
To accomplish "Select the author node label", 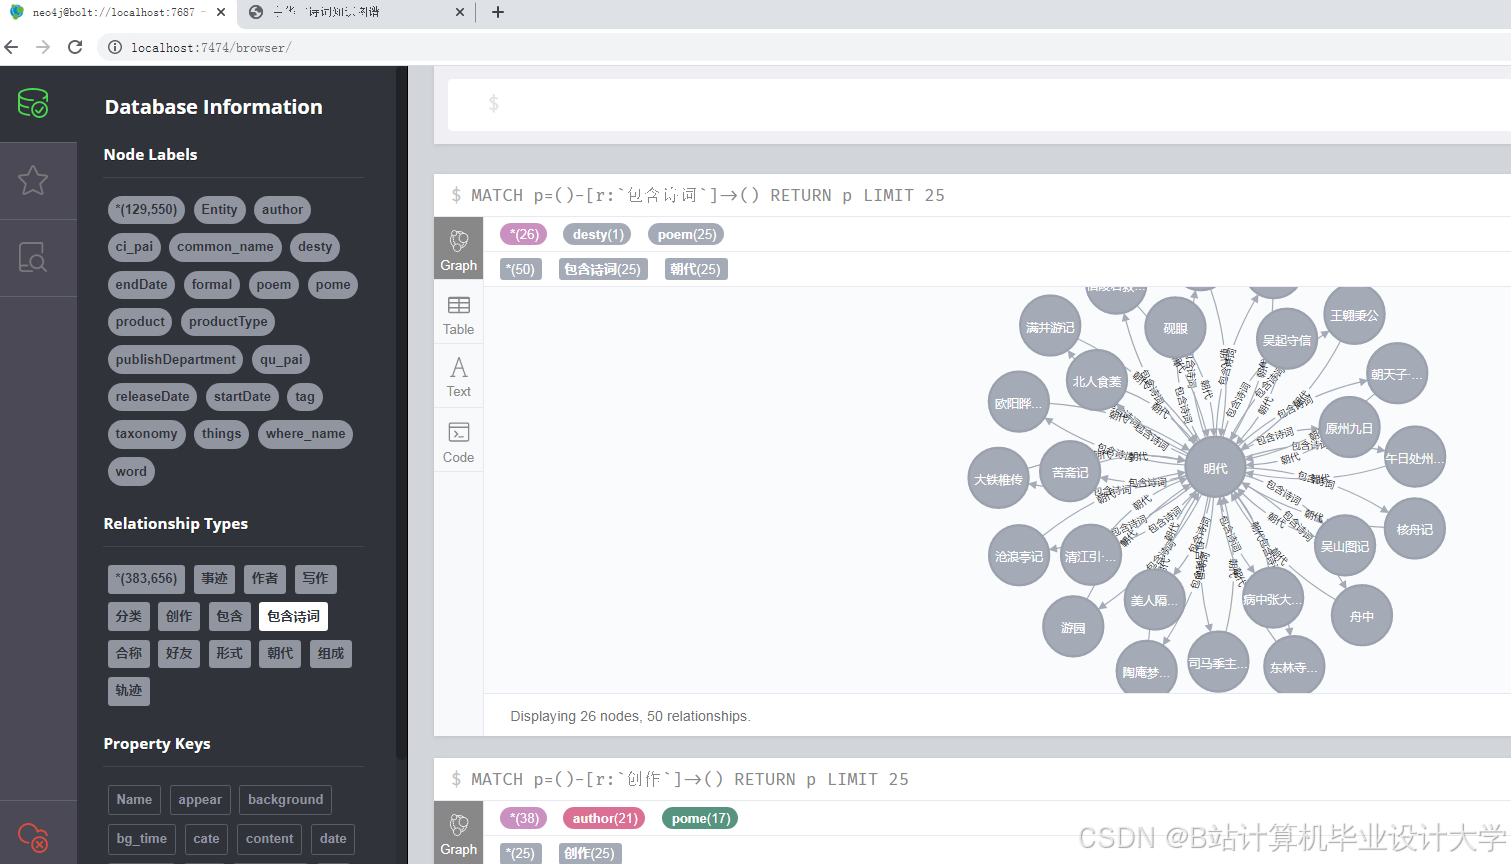I will click(282, 210).
